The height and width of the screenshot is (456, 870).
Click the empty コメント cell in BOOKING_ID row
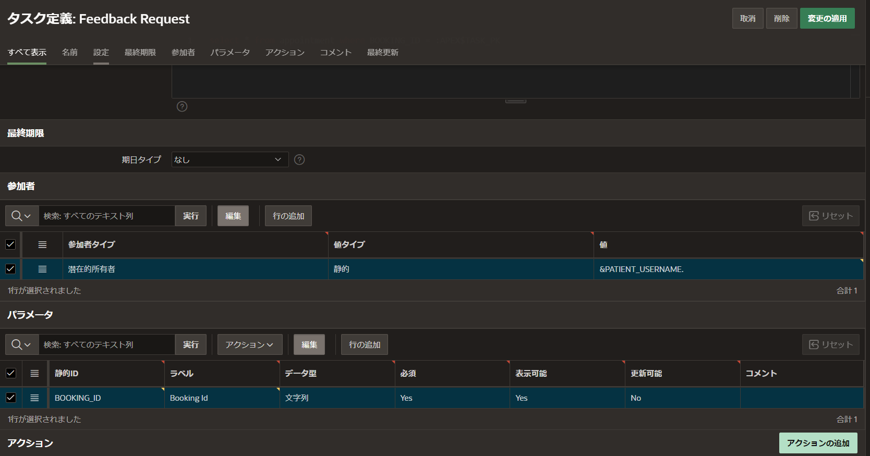(x=802, y=398)
